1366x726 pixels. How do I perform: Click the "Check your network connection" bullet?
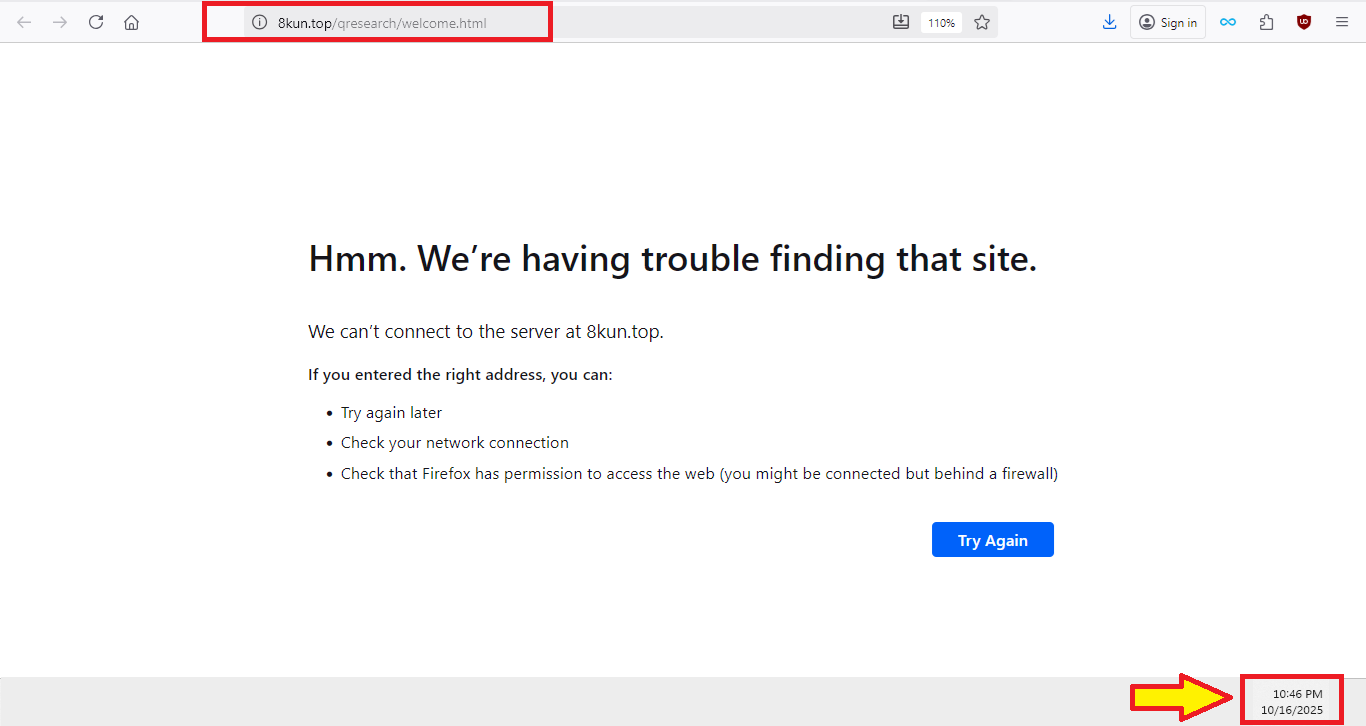click(454, 443)
